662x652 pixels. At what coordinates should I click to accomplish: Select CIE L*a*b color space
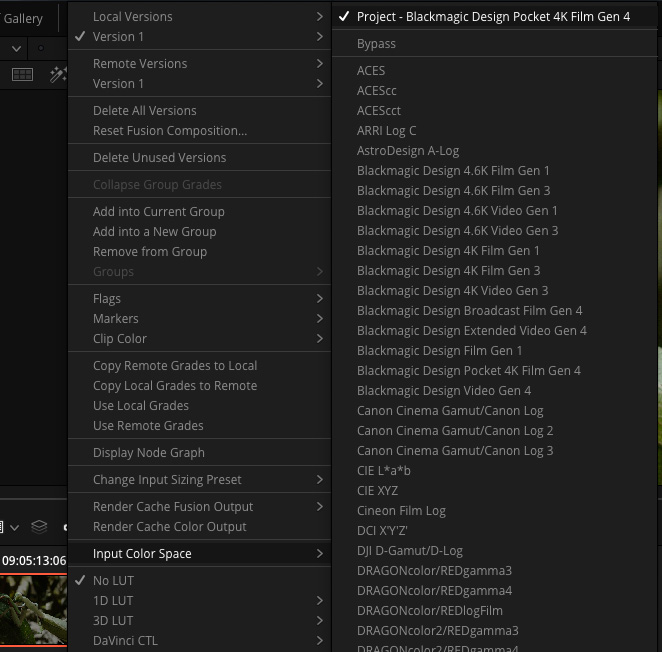click(494, 471)
